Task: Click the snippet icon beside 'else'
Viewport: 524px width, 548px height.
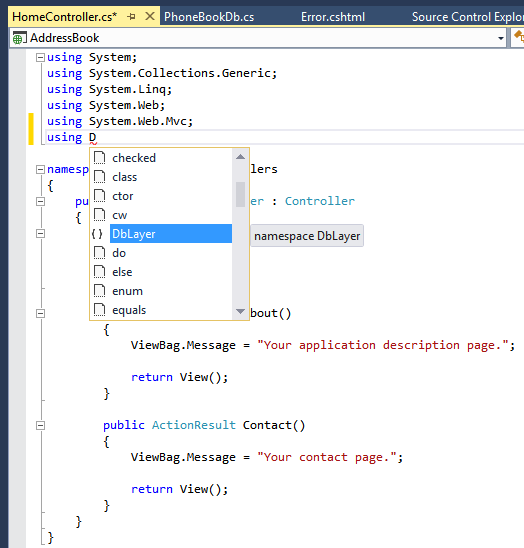Action: click(99, 272)
